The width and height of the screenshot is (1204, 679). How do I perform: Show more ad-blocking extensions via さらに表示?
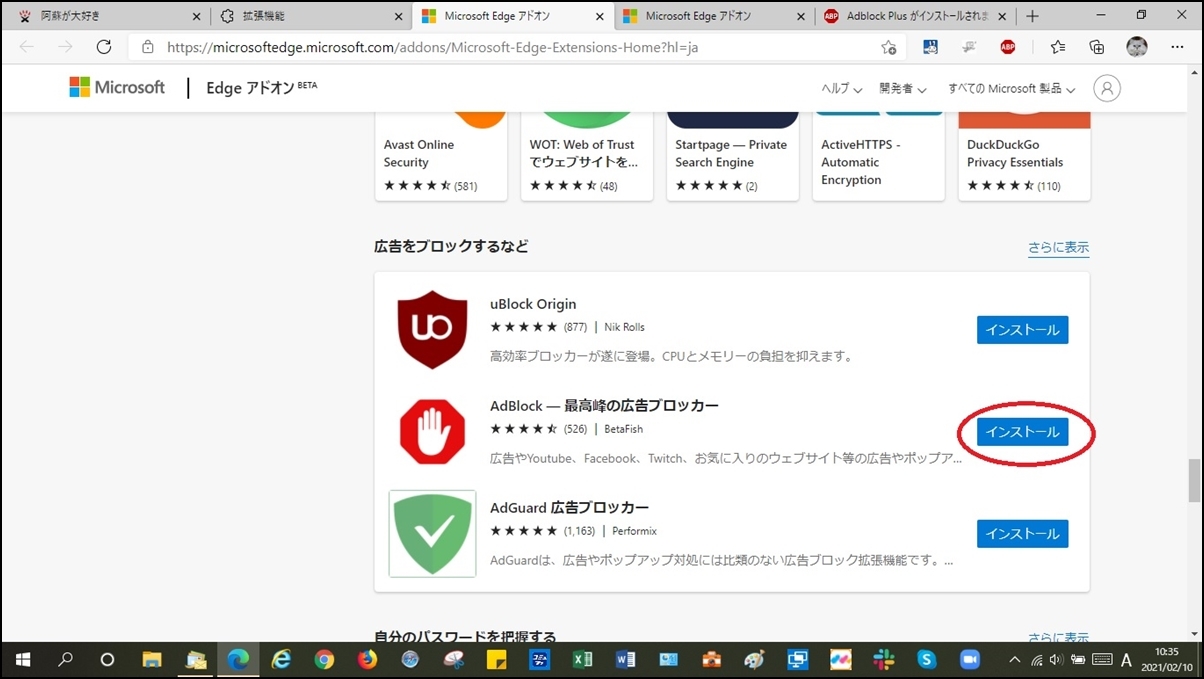coord(1058,248)
